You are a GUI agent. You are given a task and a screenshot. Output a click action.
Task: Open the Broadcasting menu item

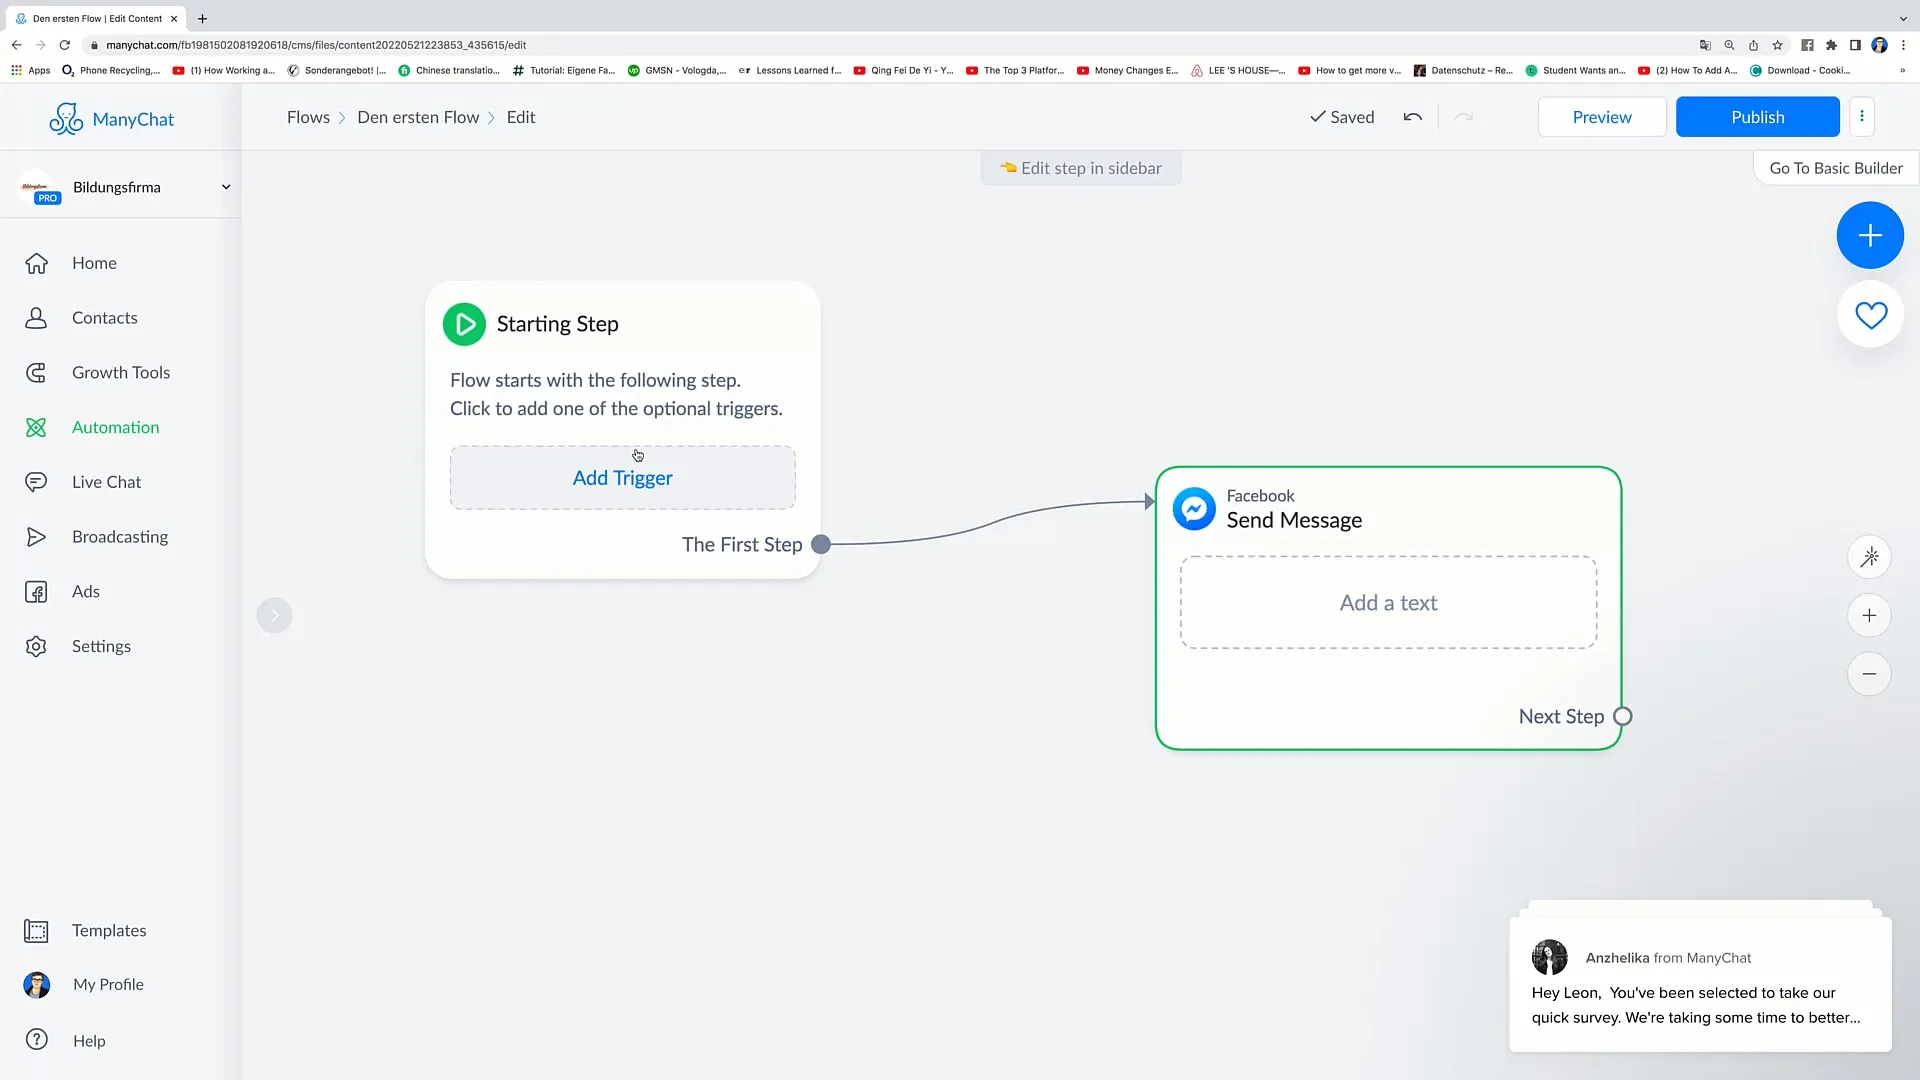(120, 537)
